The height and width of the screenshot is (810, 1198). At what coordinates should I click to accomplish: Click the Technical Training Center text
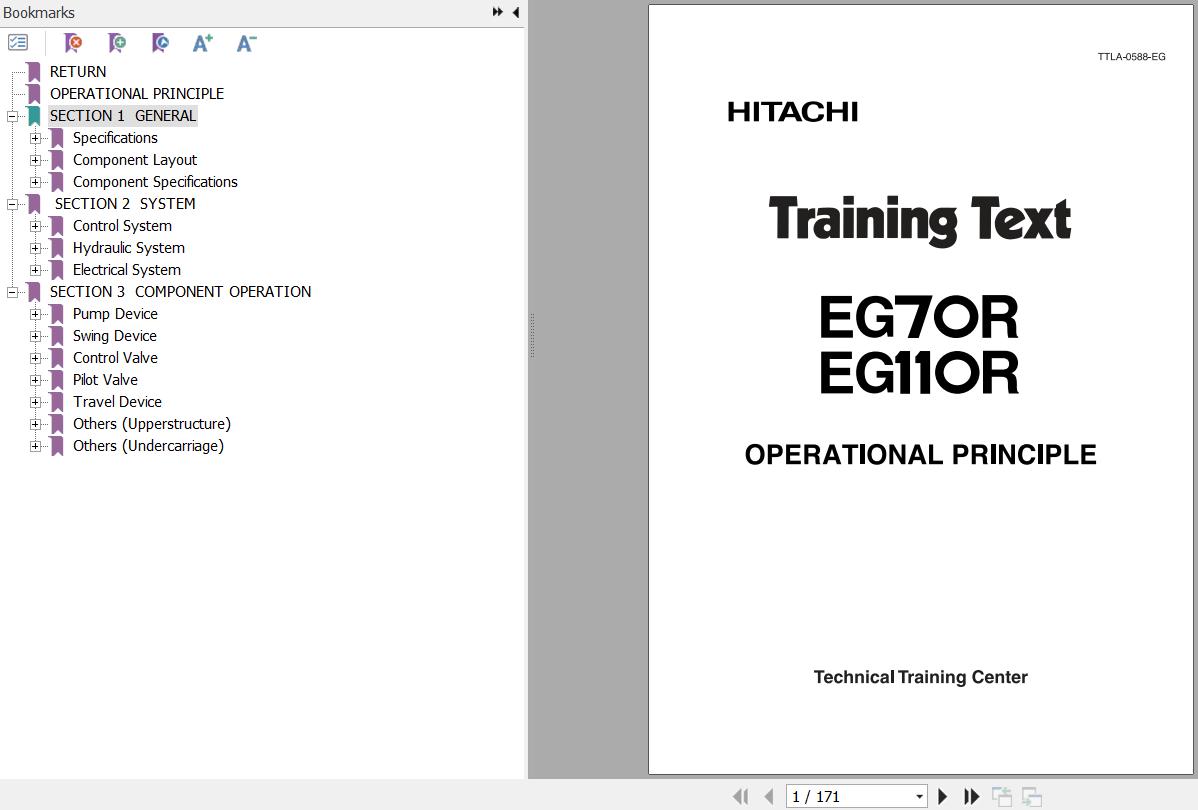point(921,677)
